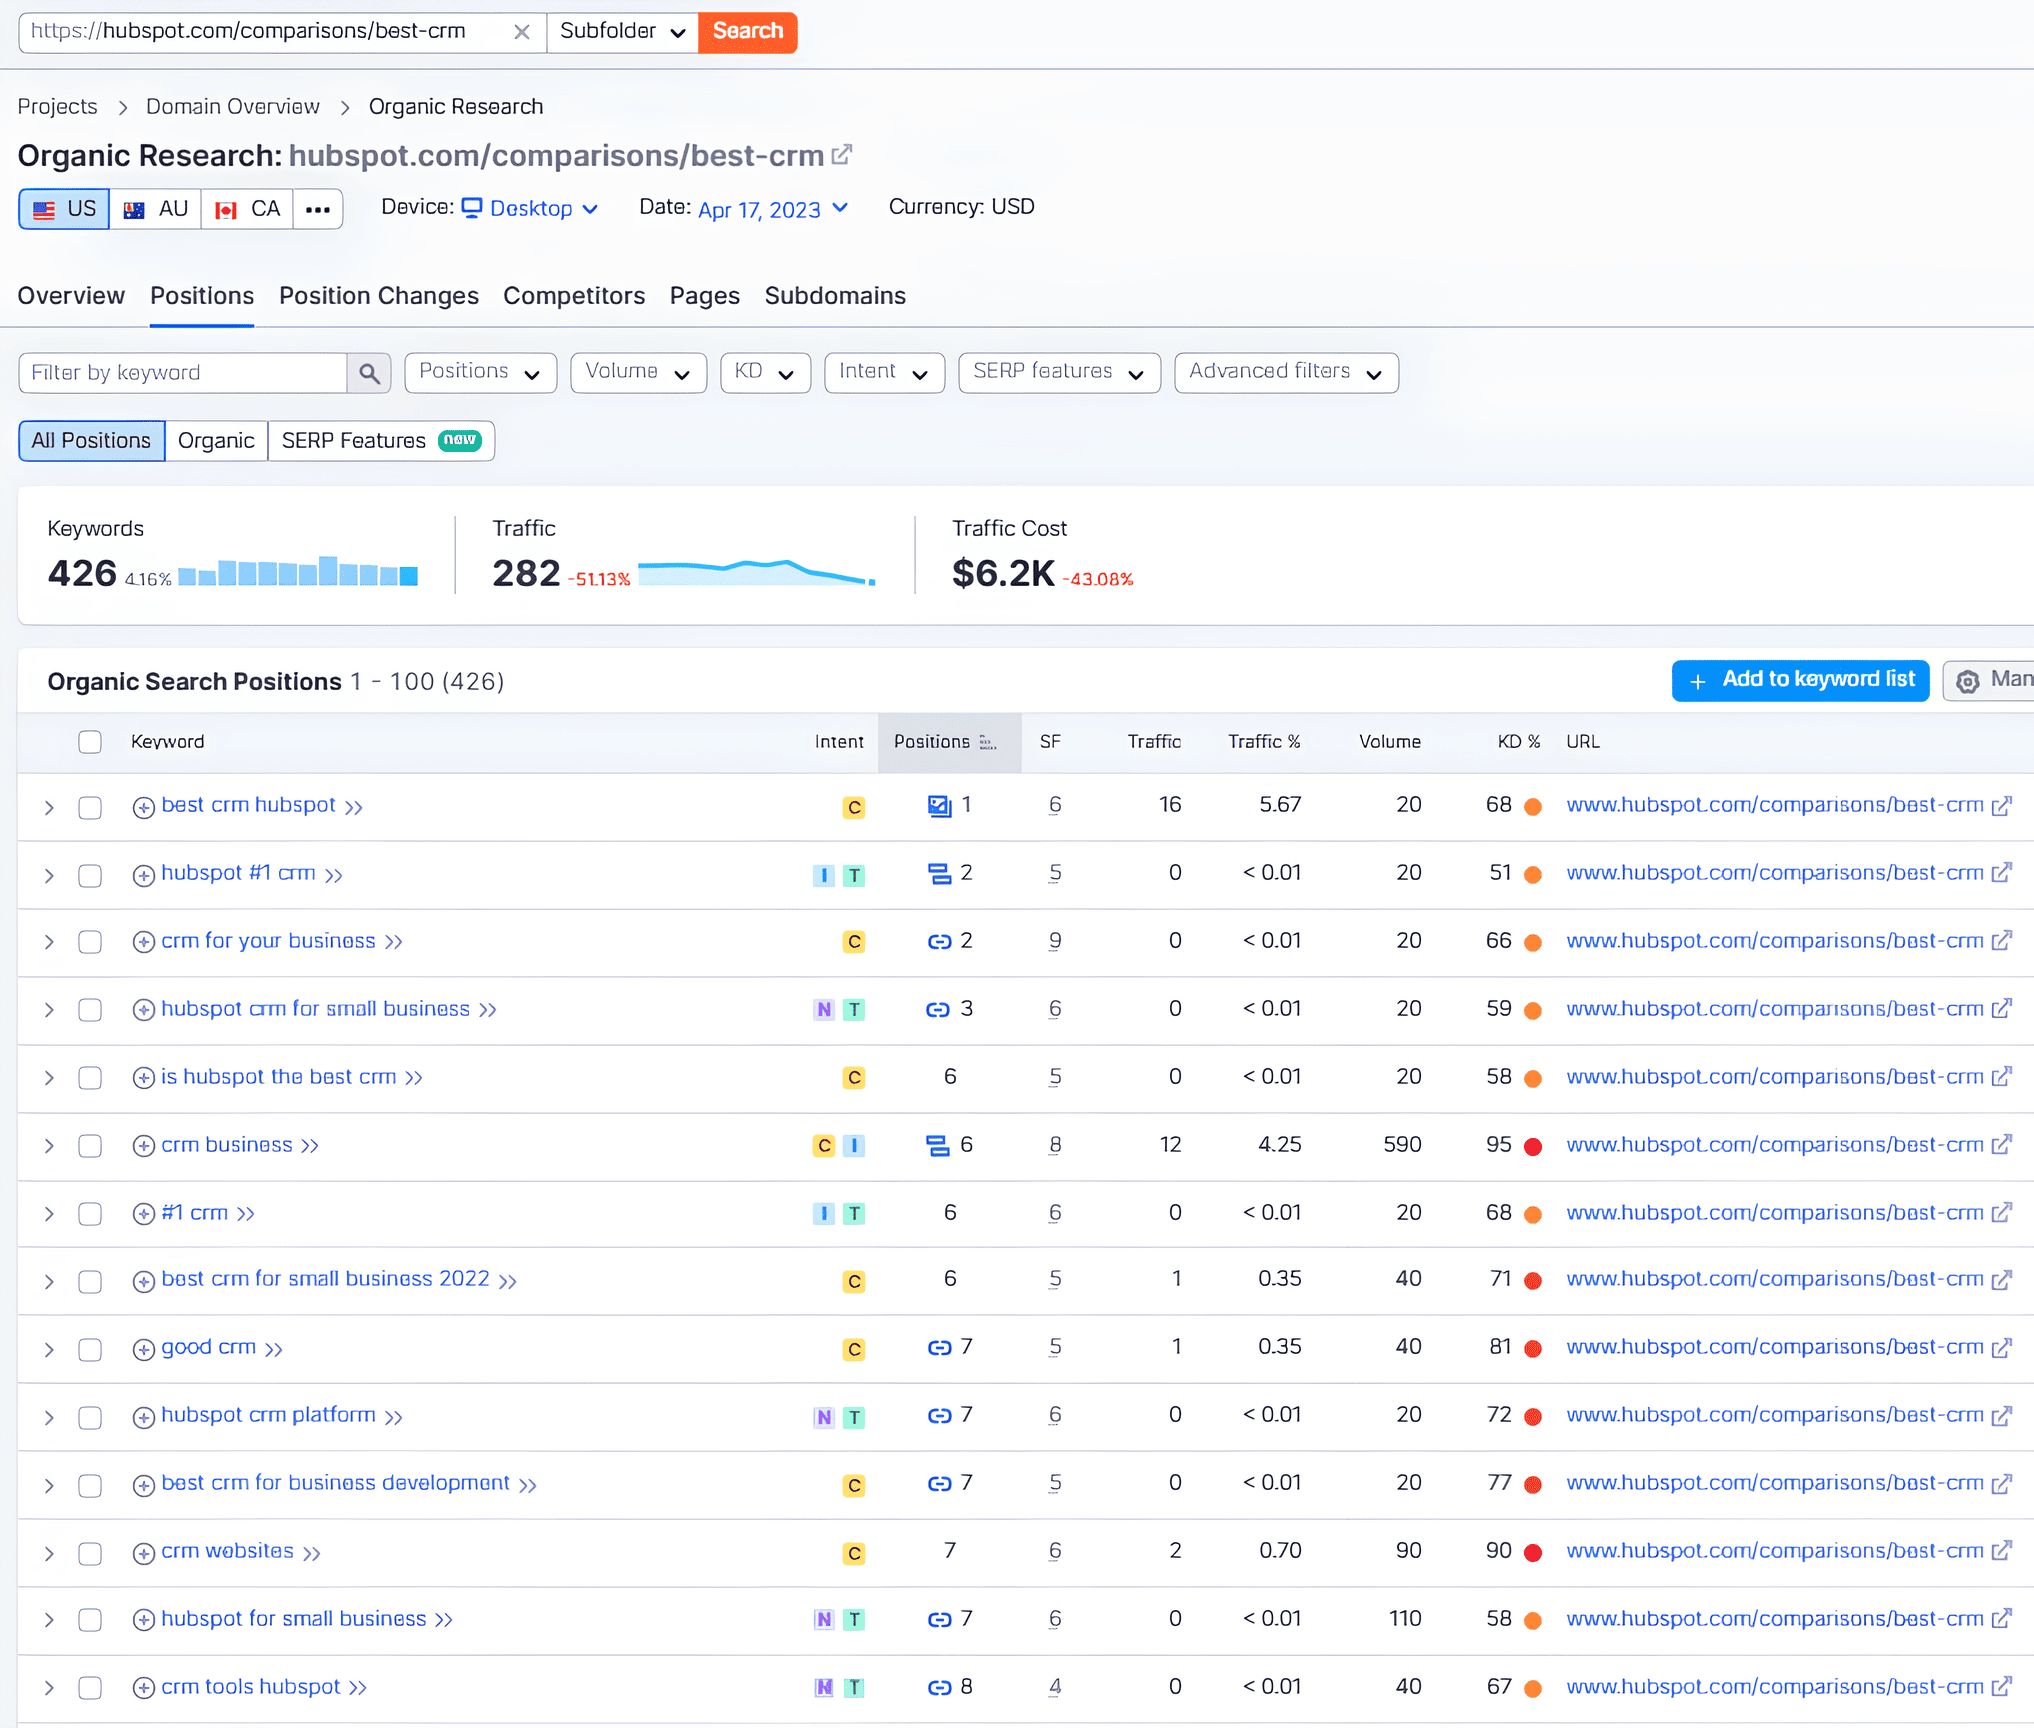Click the add icon beside 'best crm hubspot'
This screenshot has height=1728, width=2034.
coord(144,807)
